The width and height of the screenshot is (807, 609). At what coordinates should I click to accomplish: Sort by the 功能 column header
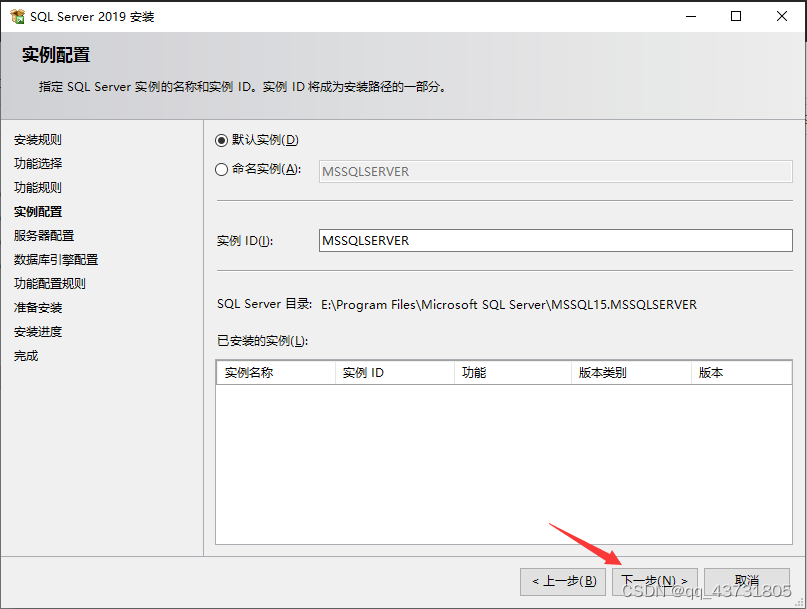[513, 373]
